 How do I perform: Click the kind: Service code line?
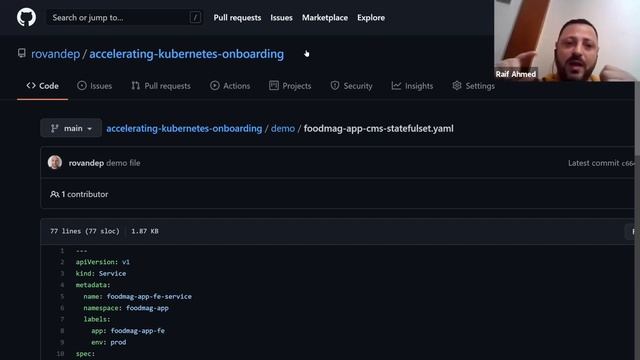[x=101, y=273]
